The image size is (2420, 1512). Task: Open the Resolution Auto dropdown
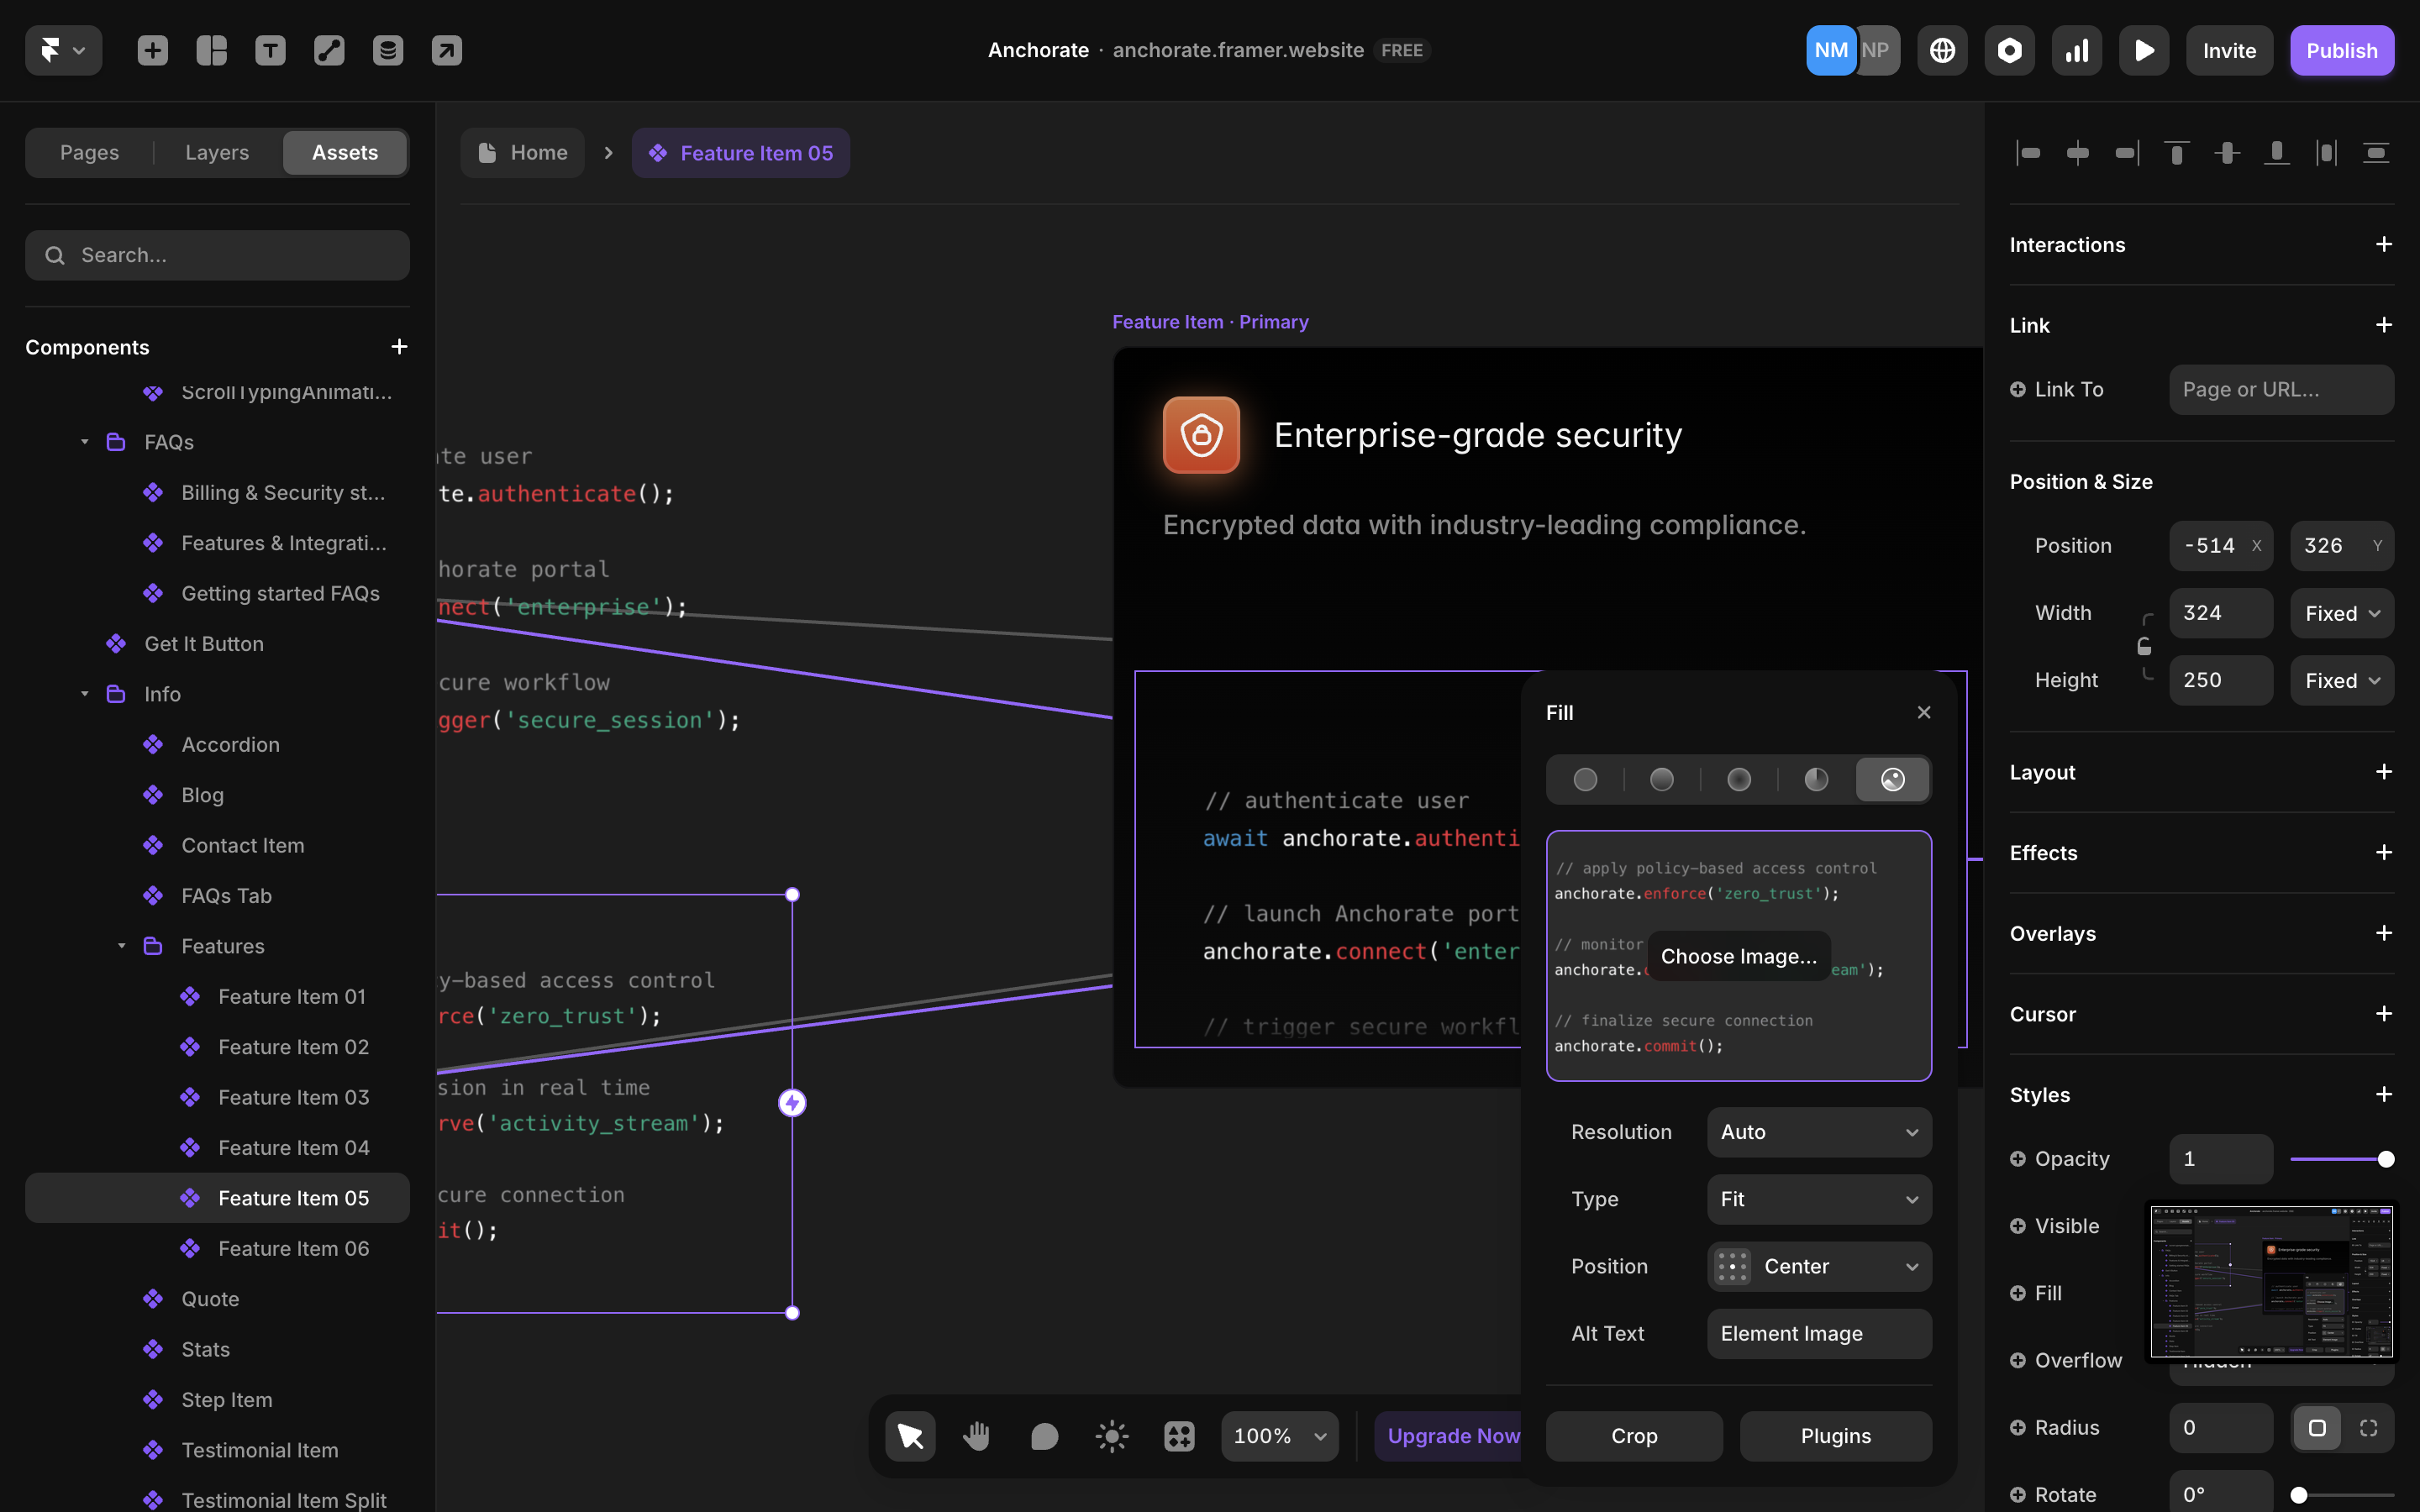point(1819,1132)
